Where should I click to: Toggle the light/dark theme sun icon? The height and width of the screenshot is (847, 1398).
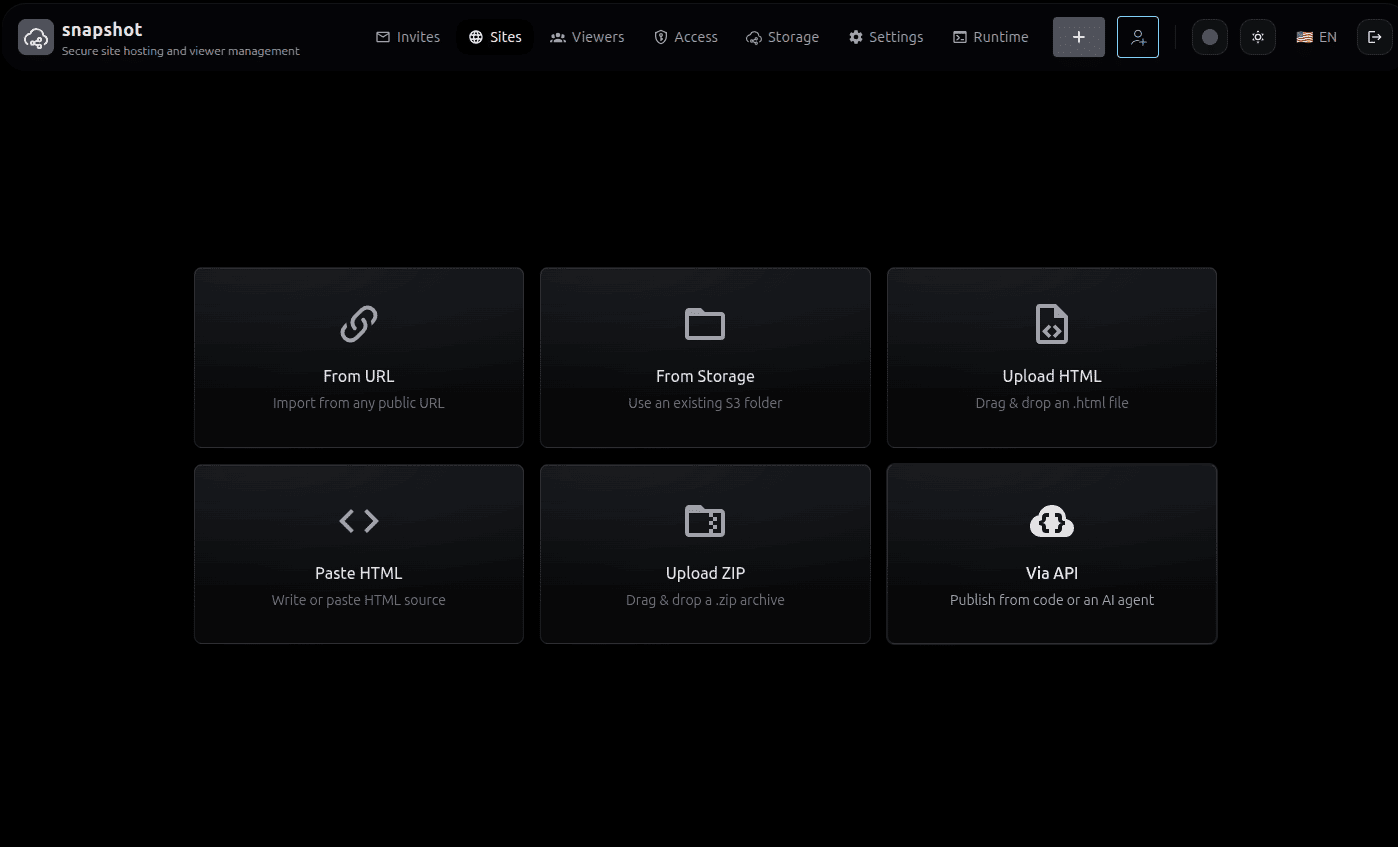coord(1258,37)
